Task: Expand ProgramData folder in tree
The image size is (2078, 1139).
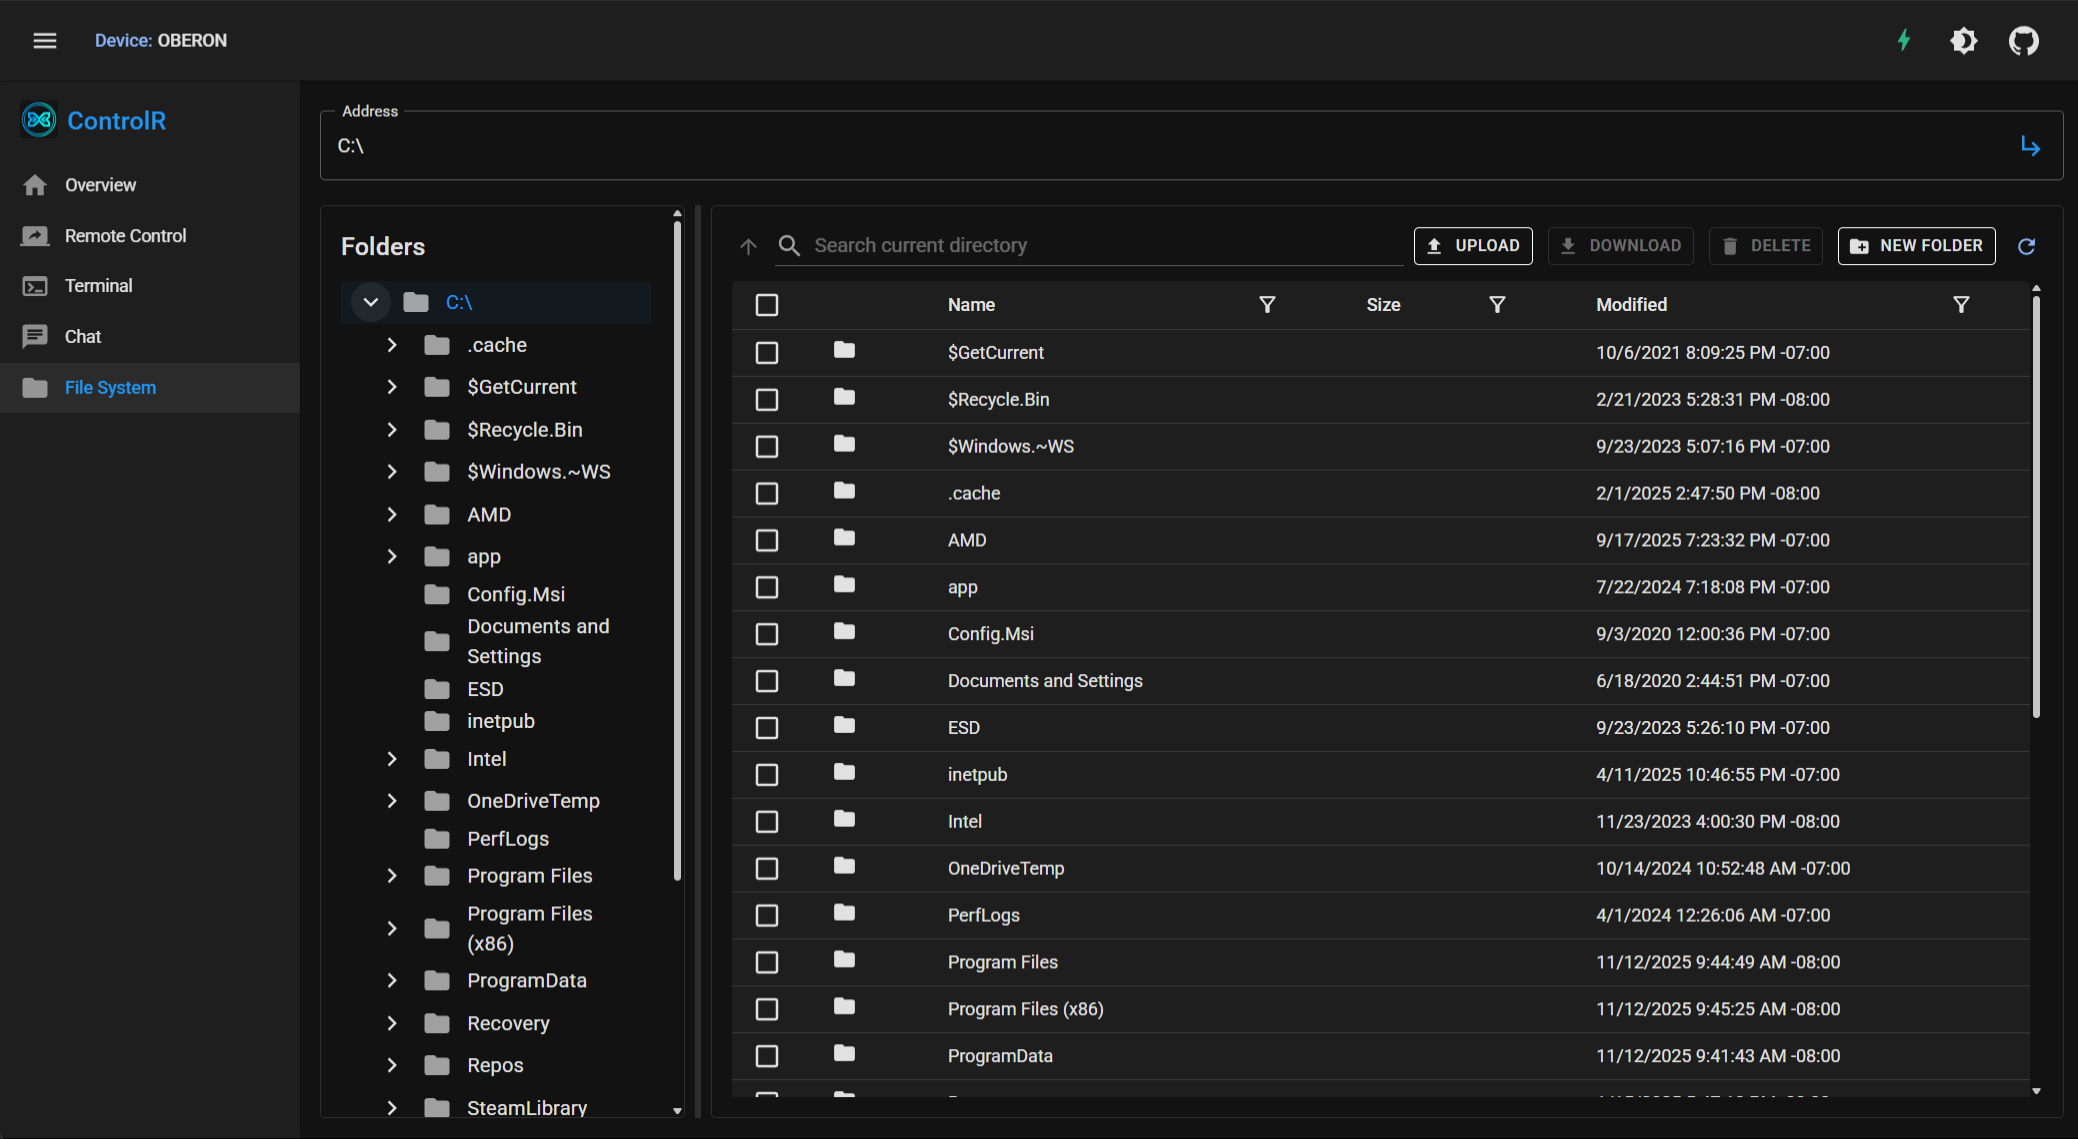Action: 392,981
